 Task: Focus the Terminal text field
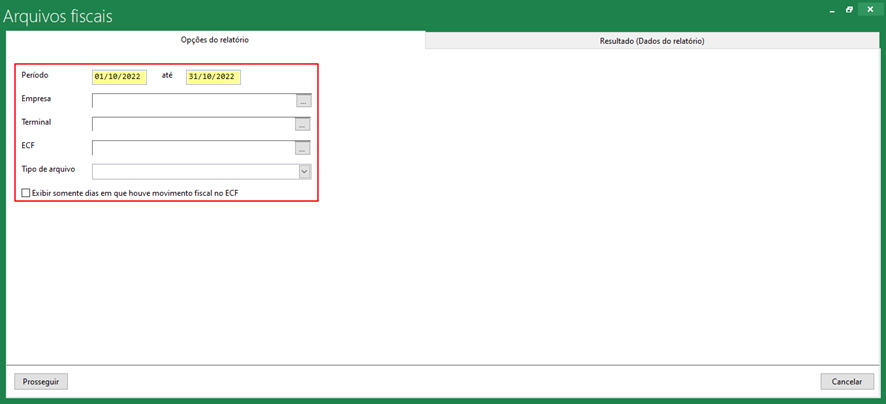[193, 125]
